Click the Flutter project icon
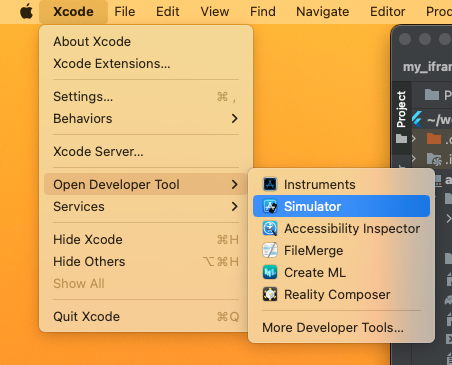 pyautogui.click(x=417, y=119)
